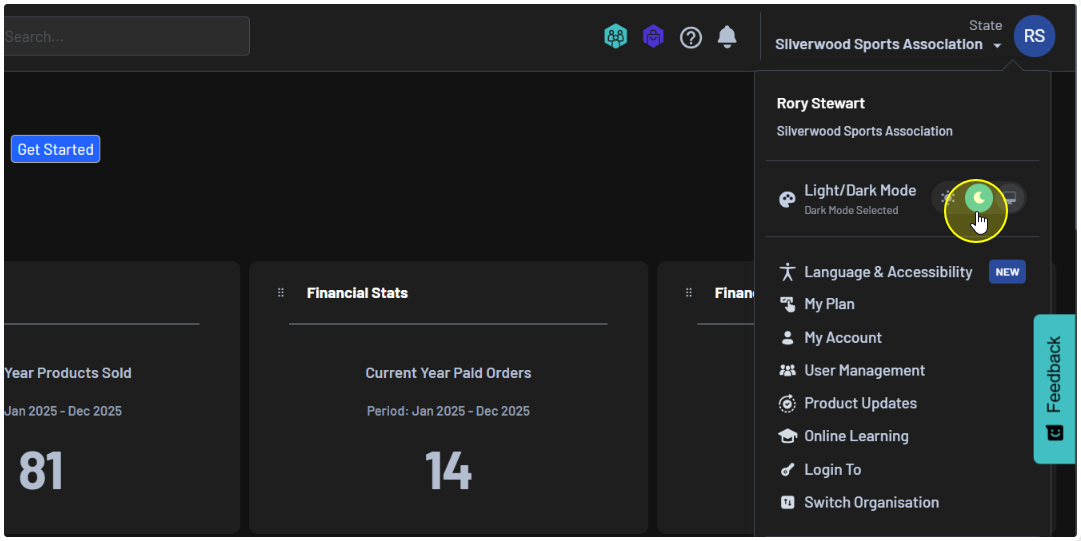Click the Light/Dark Mode palette icon
Image resolution: width=1081 pixels, height=541 pixels.
pyautogui.click(x=787, y=200)
